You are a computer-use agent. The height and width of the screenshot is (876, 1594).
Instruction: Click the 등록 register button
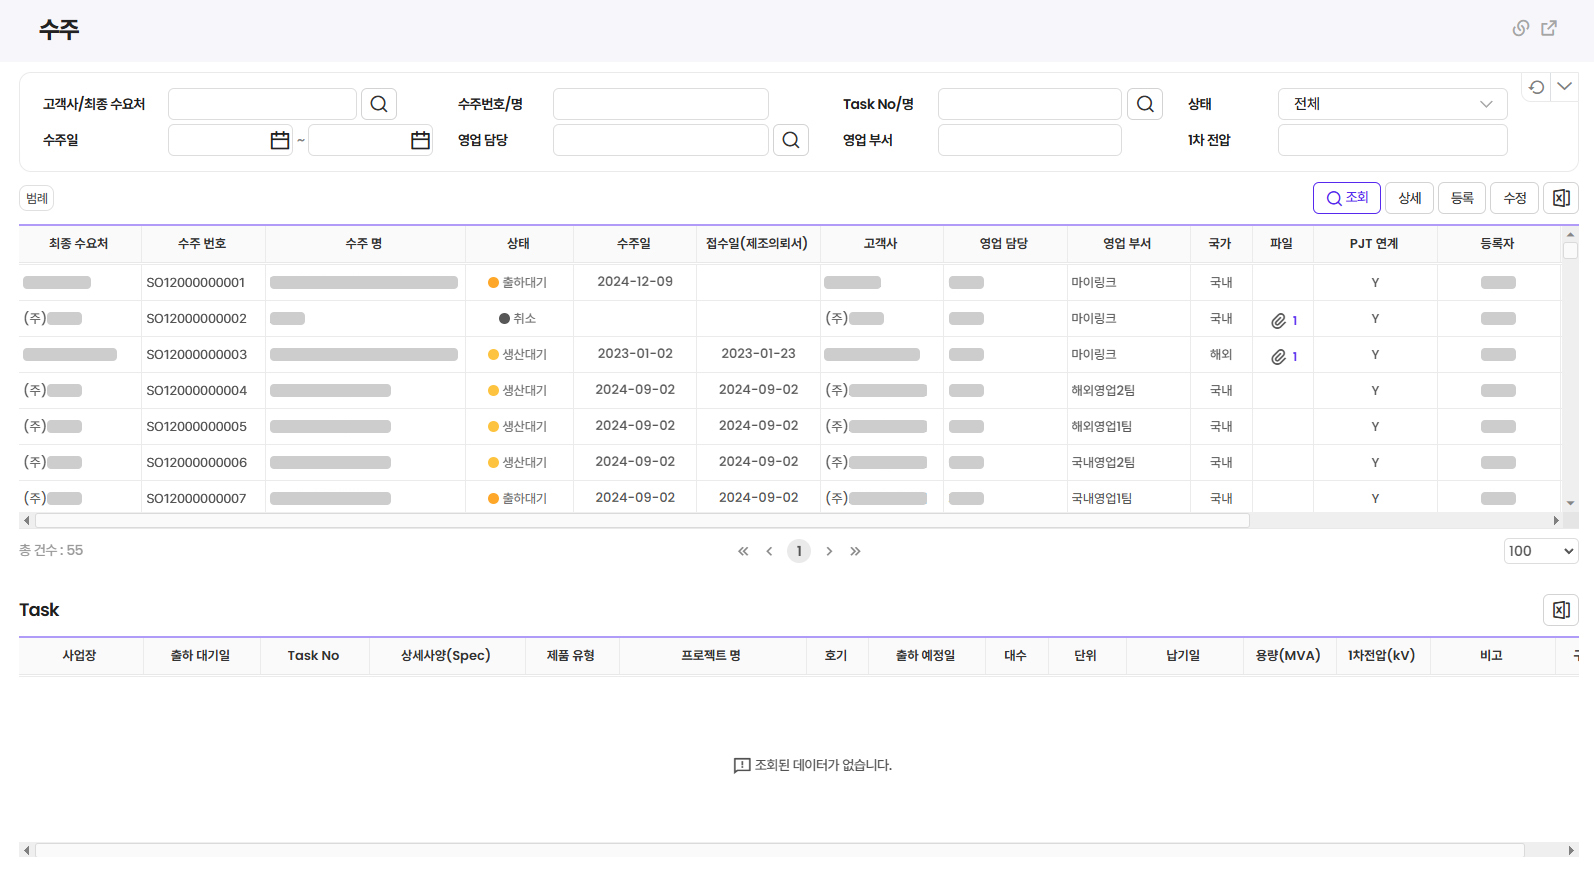pos(1462,198)
